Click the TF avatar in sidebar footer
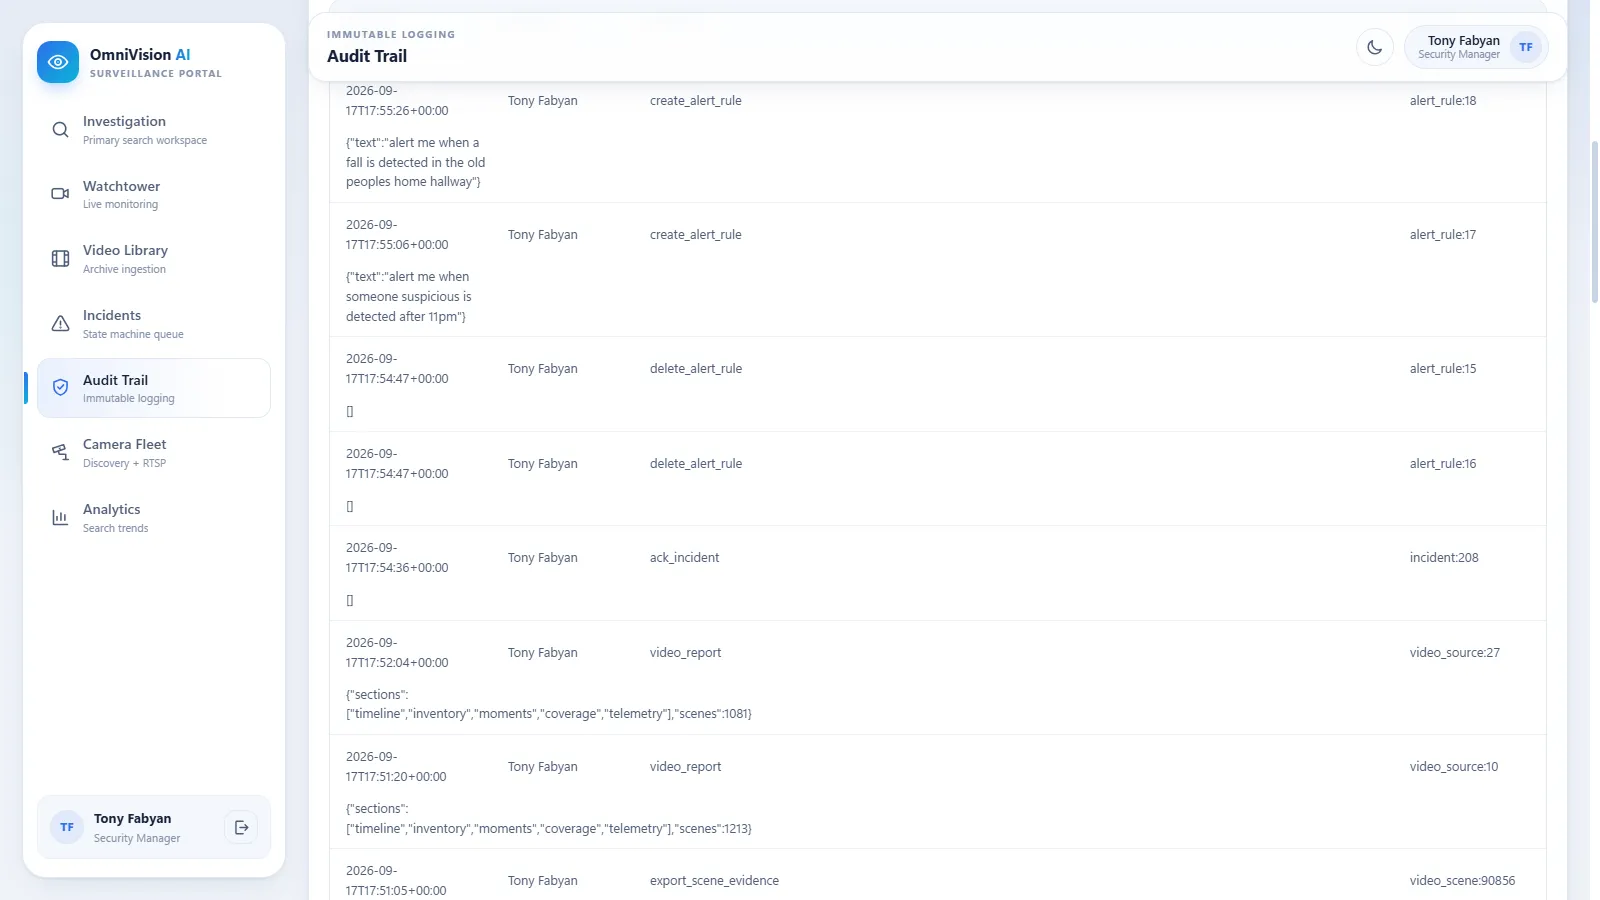Image resolution: width=1600 pixels, height=900 pixels. [x=67, y=827]
